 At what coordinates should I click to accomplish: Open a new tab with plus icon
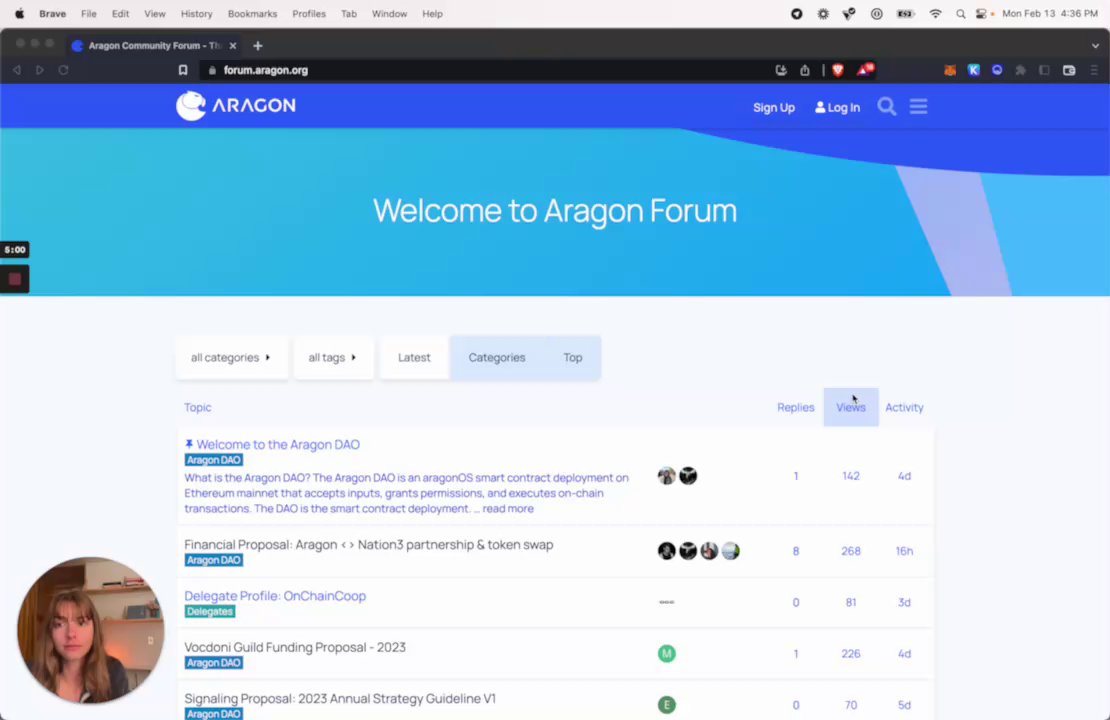[x=258, y=46]
